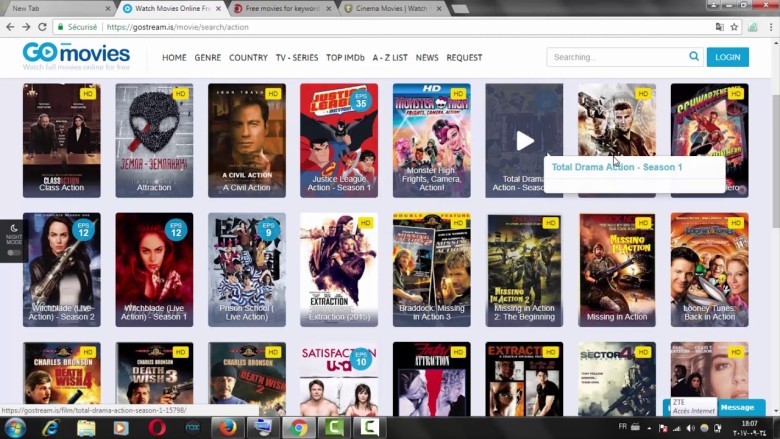Bookmark this page with the star icon
The image size is (780, 439).
coord(734,27)
